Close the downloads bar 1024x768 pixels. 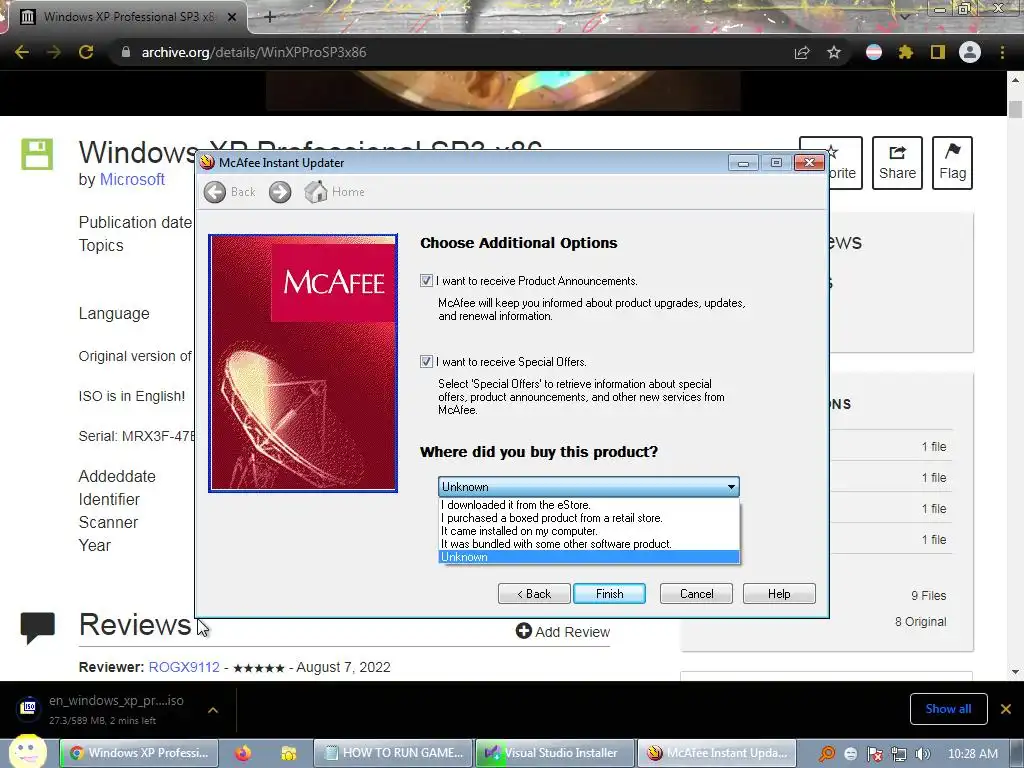point(1006,709)
